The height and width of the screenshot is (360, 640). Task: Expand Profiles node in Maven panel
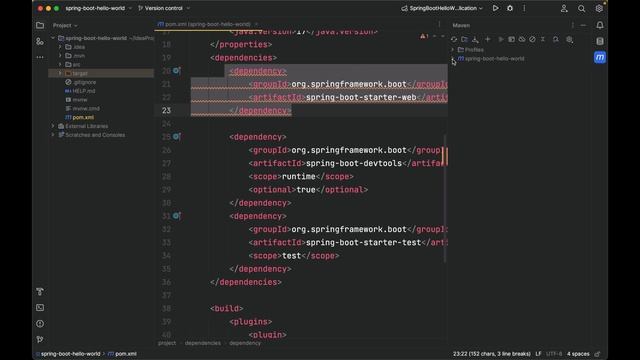[453, 50]
